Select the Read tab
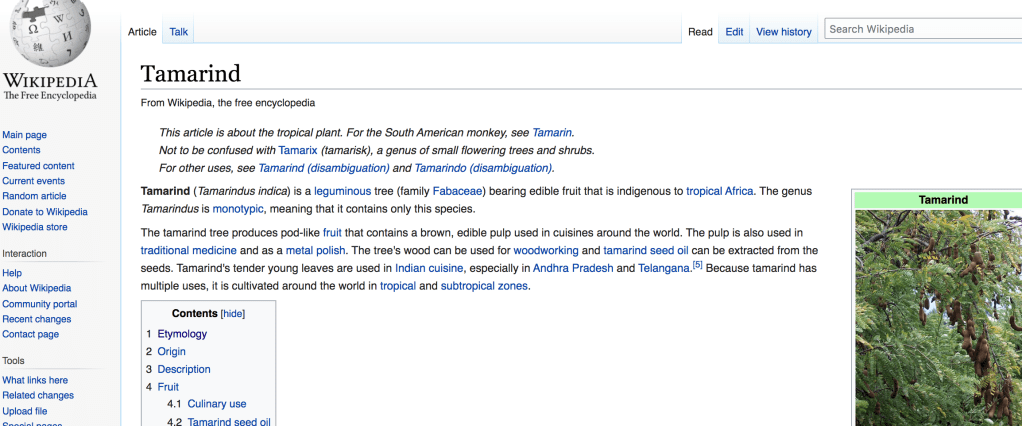Image resolution: width=1022 pixels, height=426 pixels. click(700, 32)
